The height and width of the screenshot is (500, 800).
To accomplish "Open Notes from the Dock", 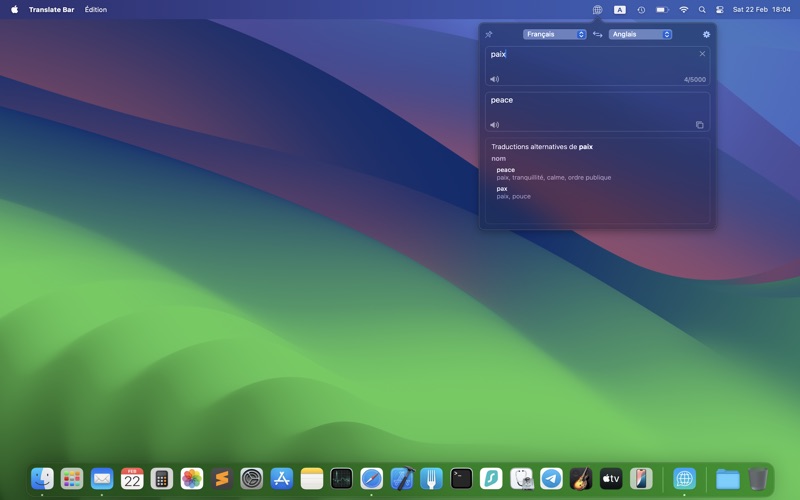I will click(x=312, y=479).
